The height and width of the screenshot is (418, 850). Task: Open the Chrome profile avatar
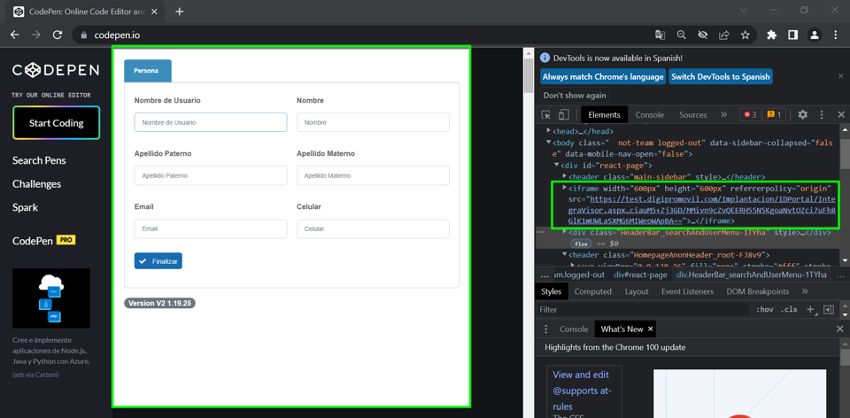pos(814,35)
